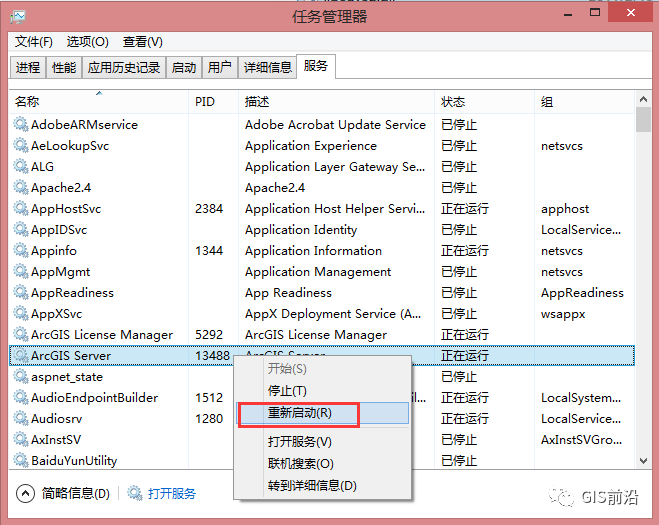Select the ArcGIS Server PID 13488
This screenshot has height=525, width=659.
click(212, 356)
